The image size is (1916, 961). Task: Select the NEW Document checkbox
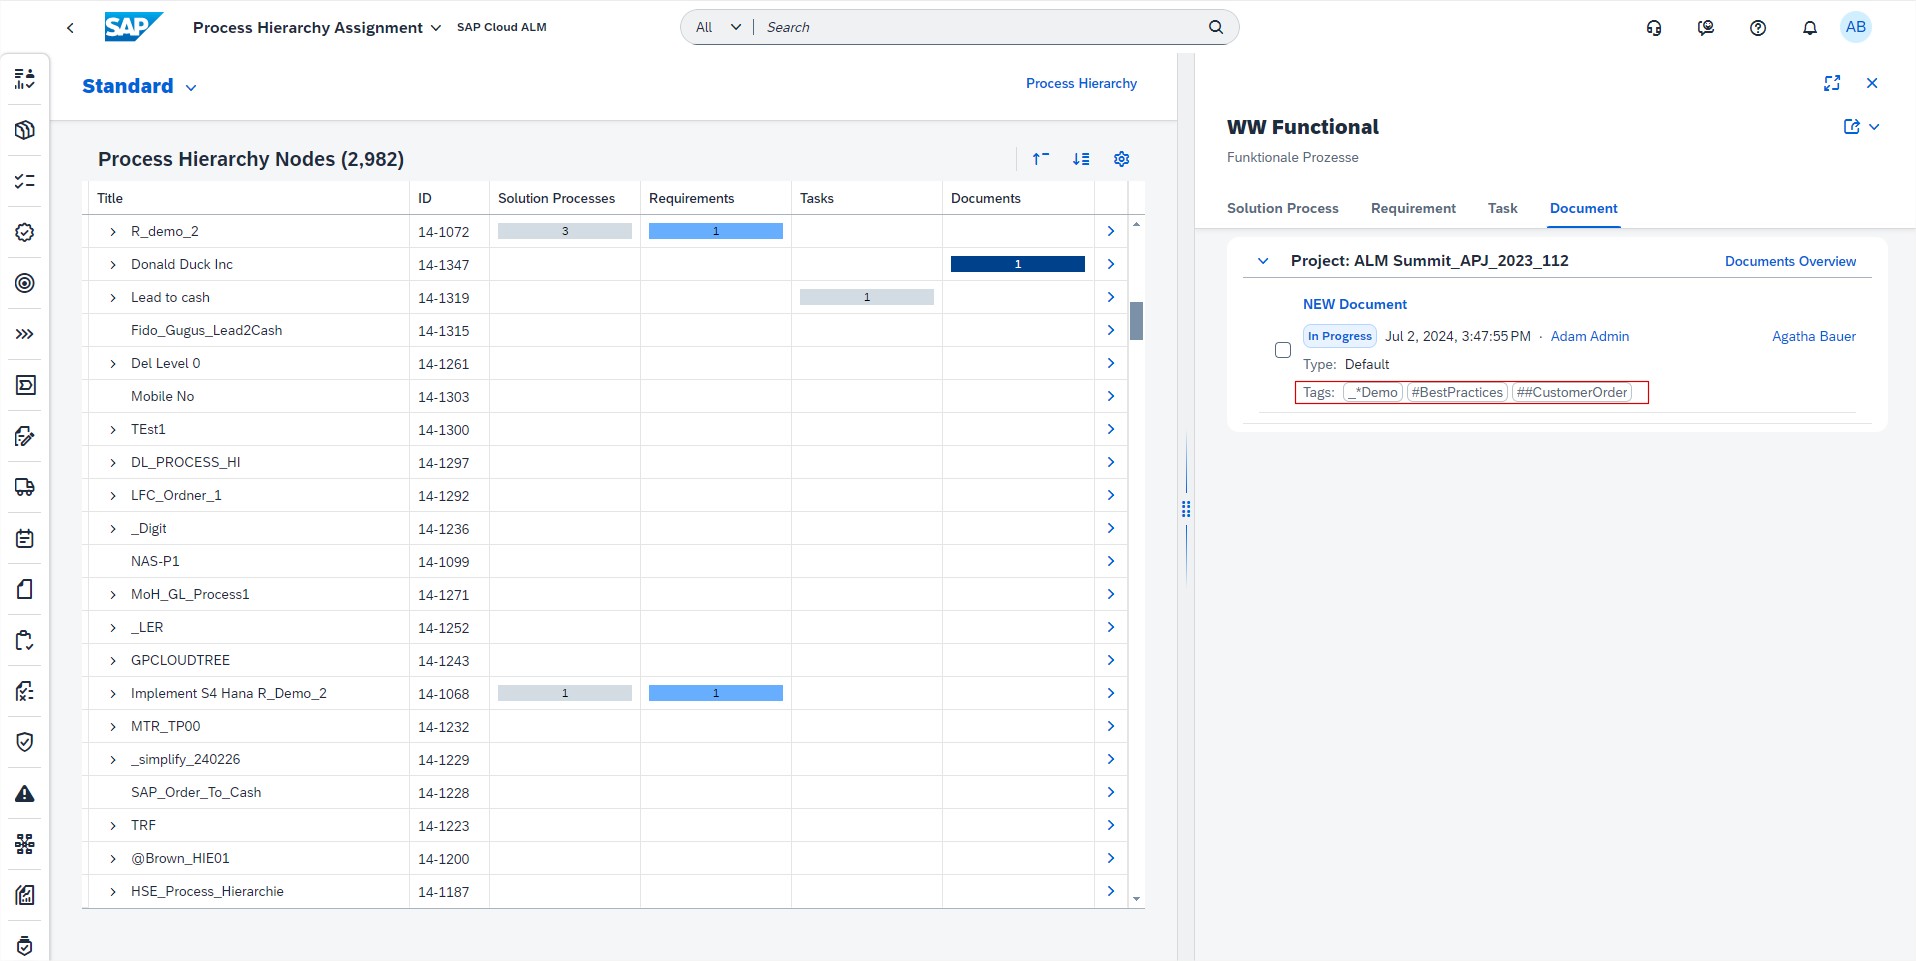pos(1283,350)
